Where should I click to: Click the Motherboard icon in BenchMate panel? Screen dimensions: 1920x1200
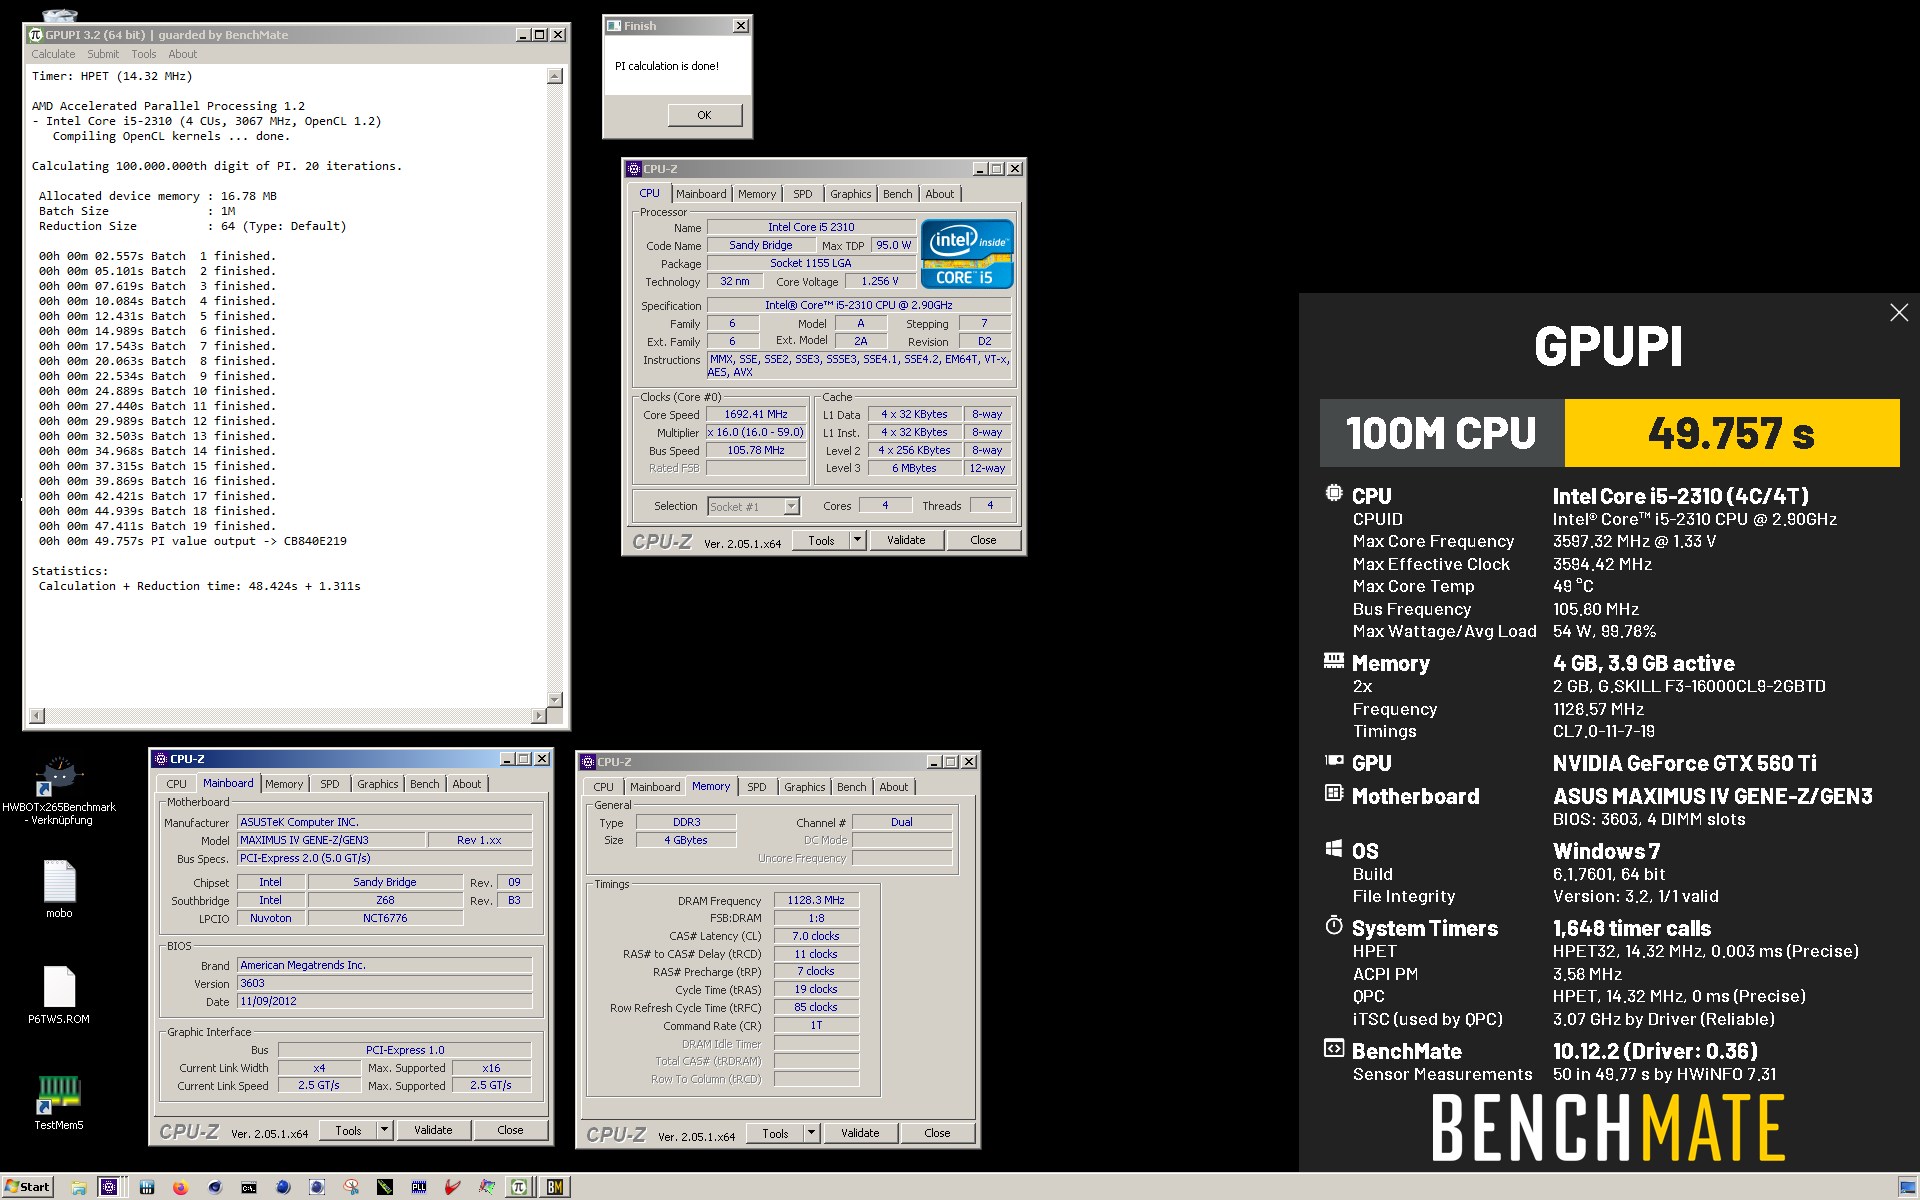tap(1333, 793)
